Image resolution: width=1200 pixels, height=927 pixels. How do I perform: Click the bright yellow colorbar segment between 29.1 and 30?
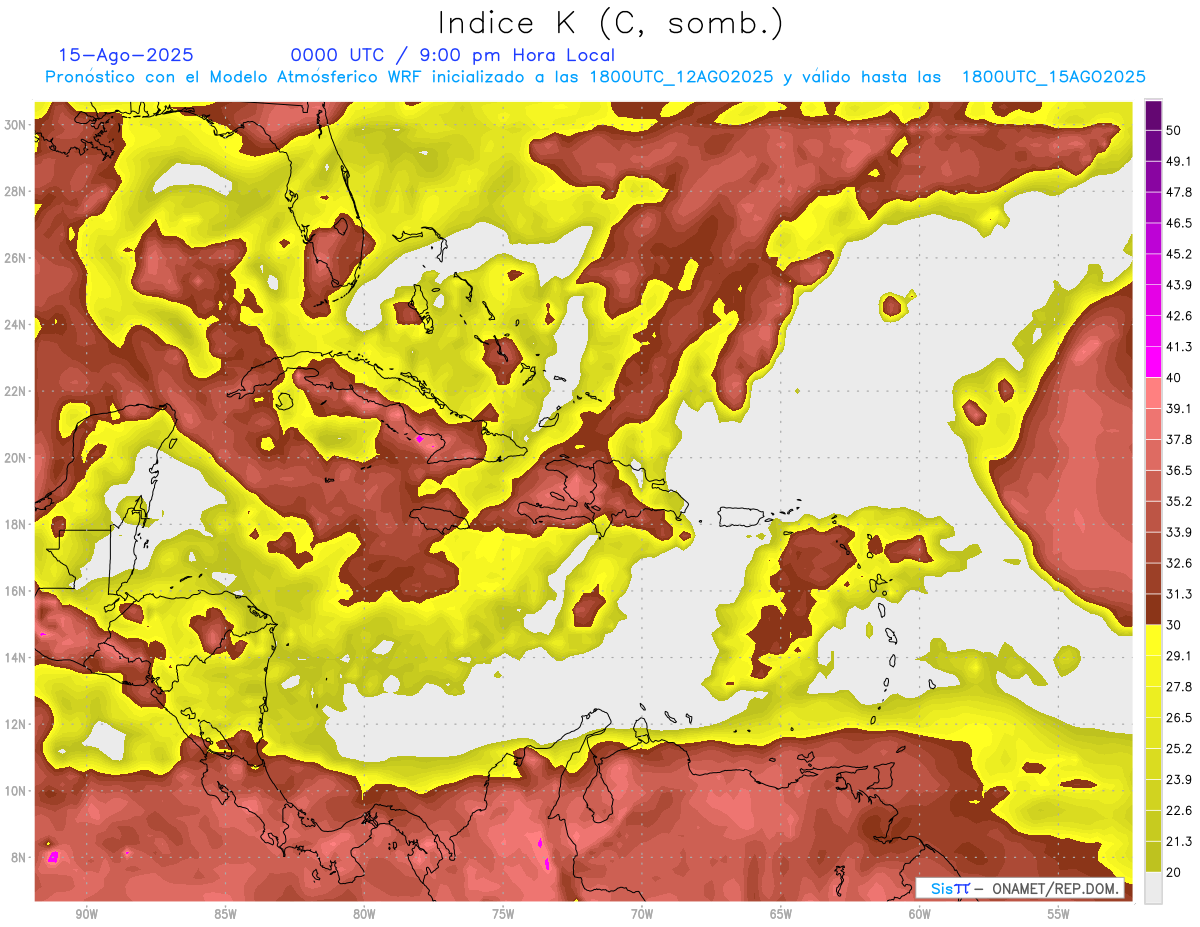point(1153,640)
